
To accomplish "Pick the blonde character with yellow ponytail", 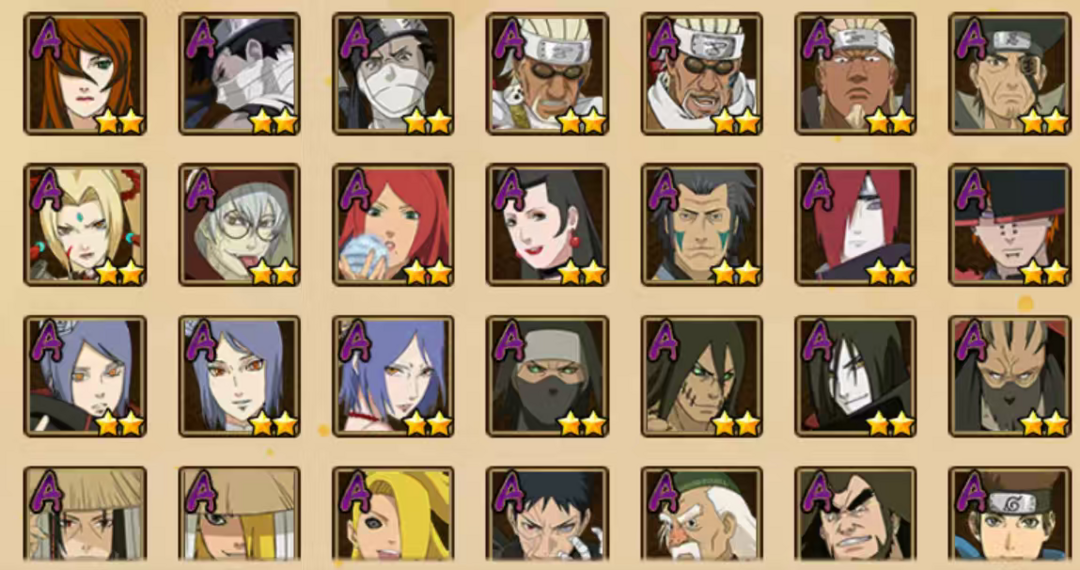I will coord(393,514).
